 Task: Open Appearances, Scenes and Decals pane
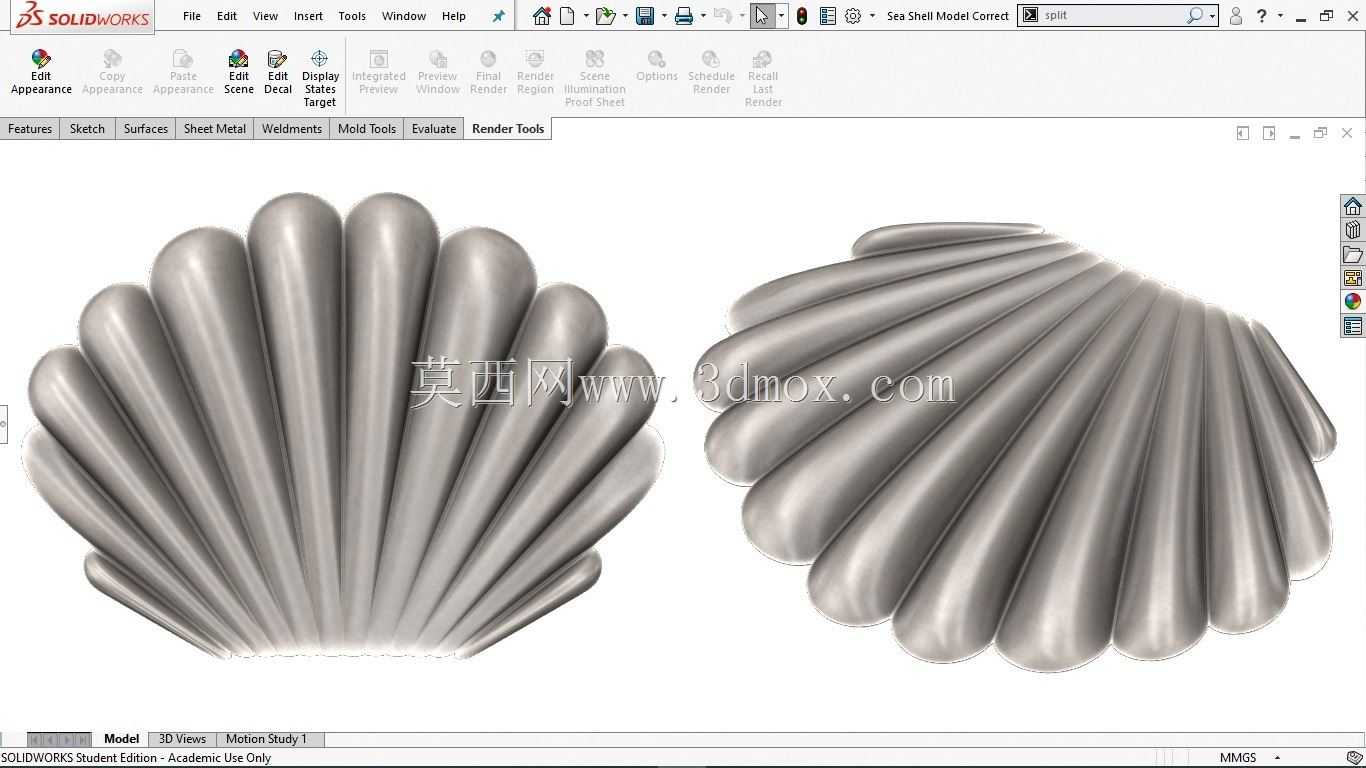pyautogui.click(x=1353, y=302)
